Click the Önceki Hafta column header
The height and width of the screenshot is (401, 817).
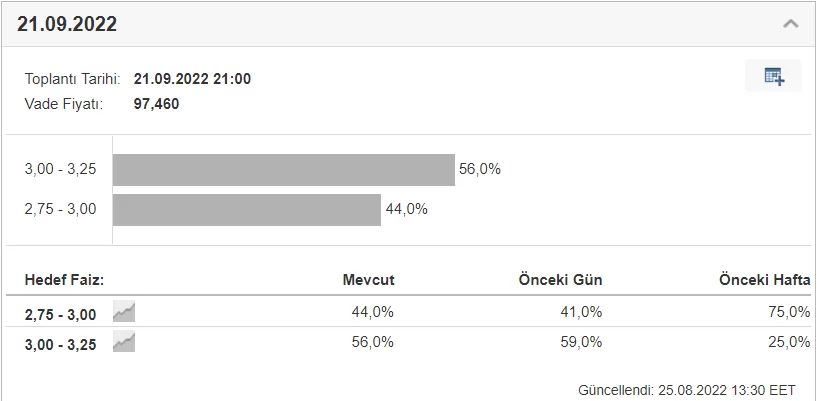tap(763, 280)
